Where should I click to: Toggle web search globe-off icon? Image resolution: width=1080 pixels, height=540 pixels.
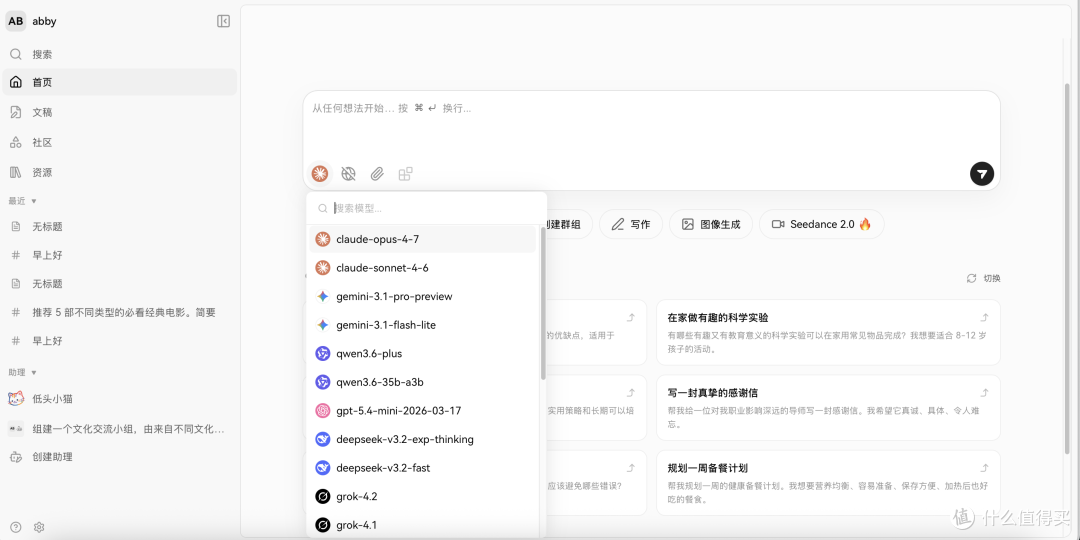(349, 174)
